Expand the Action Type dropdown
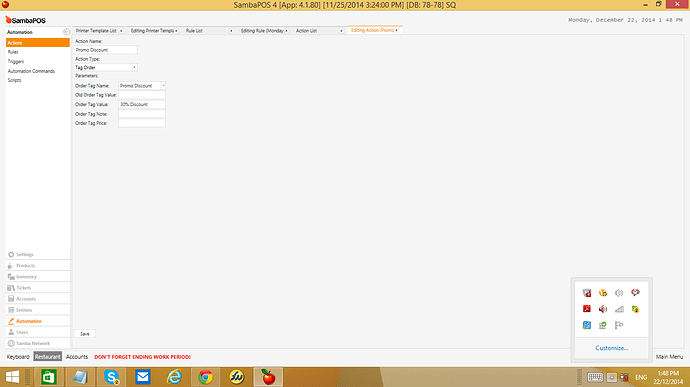The height and width of the screenshot is (387, 690). 134,67
